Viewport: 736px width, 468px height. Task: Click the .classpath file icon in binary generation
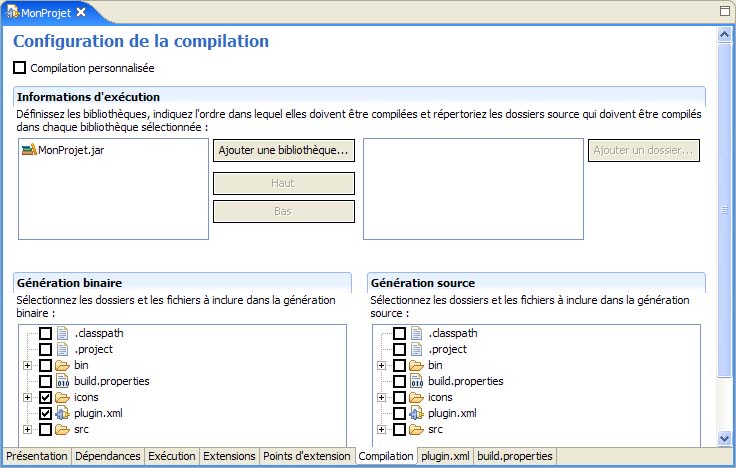pos(62,333)
